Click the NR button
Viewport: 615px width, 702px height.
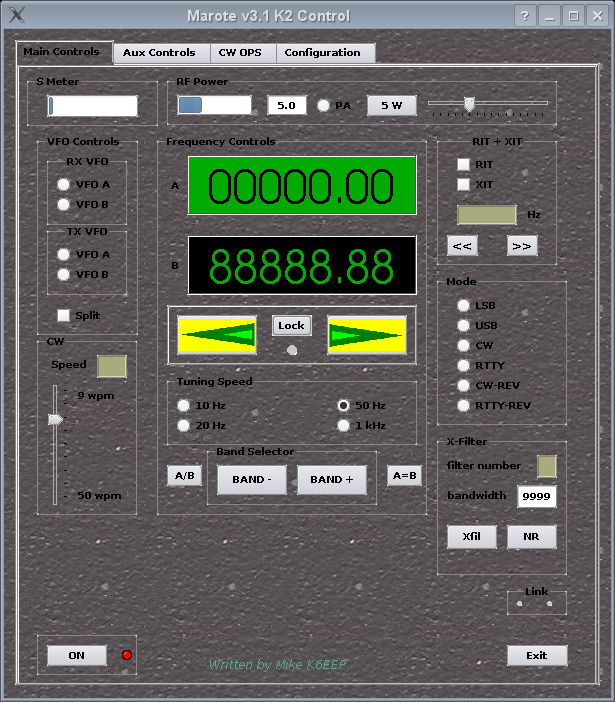pyautogui.click(x=532, y=536)
